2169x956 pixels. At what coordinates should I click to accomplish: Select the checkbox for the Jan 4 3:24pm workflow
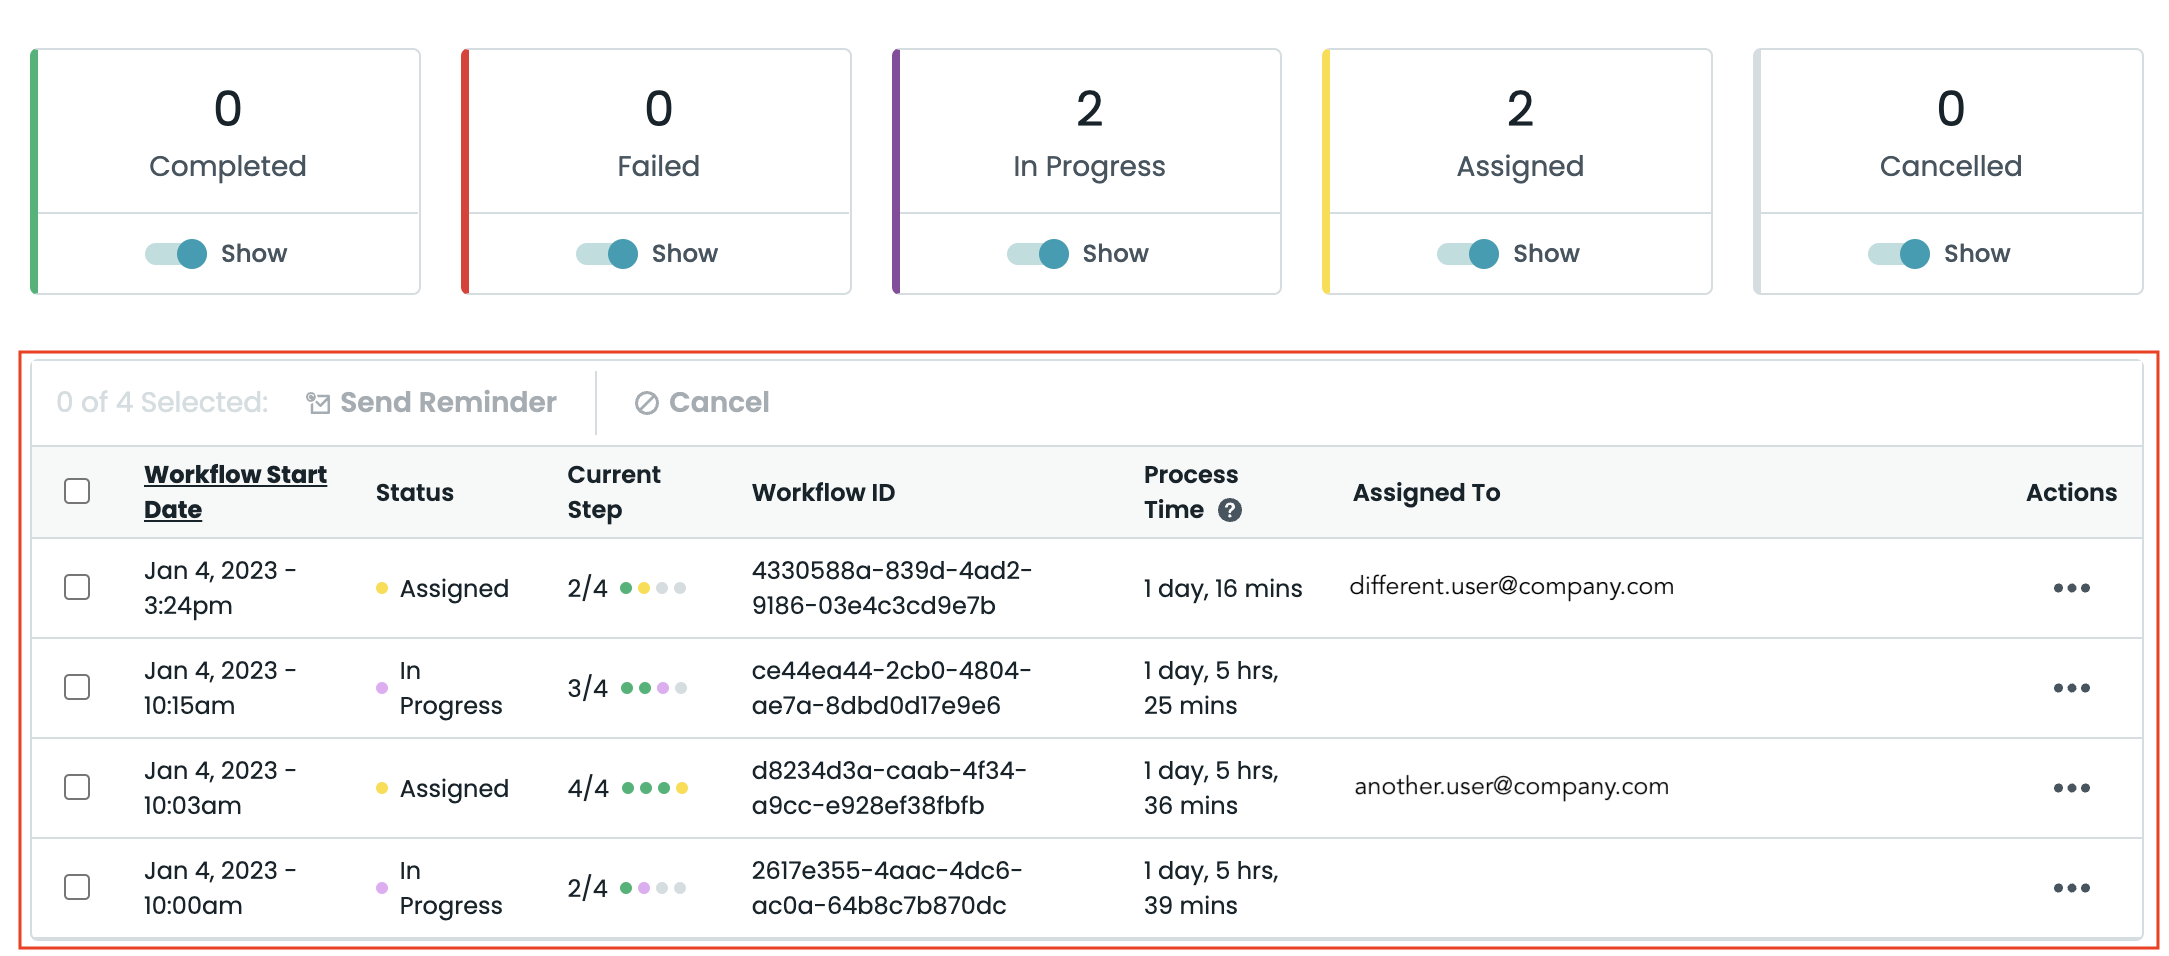click(77, 588)
